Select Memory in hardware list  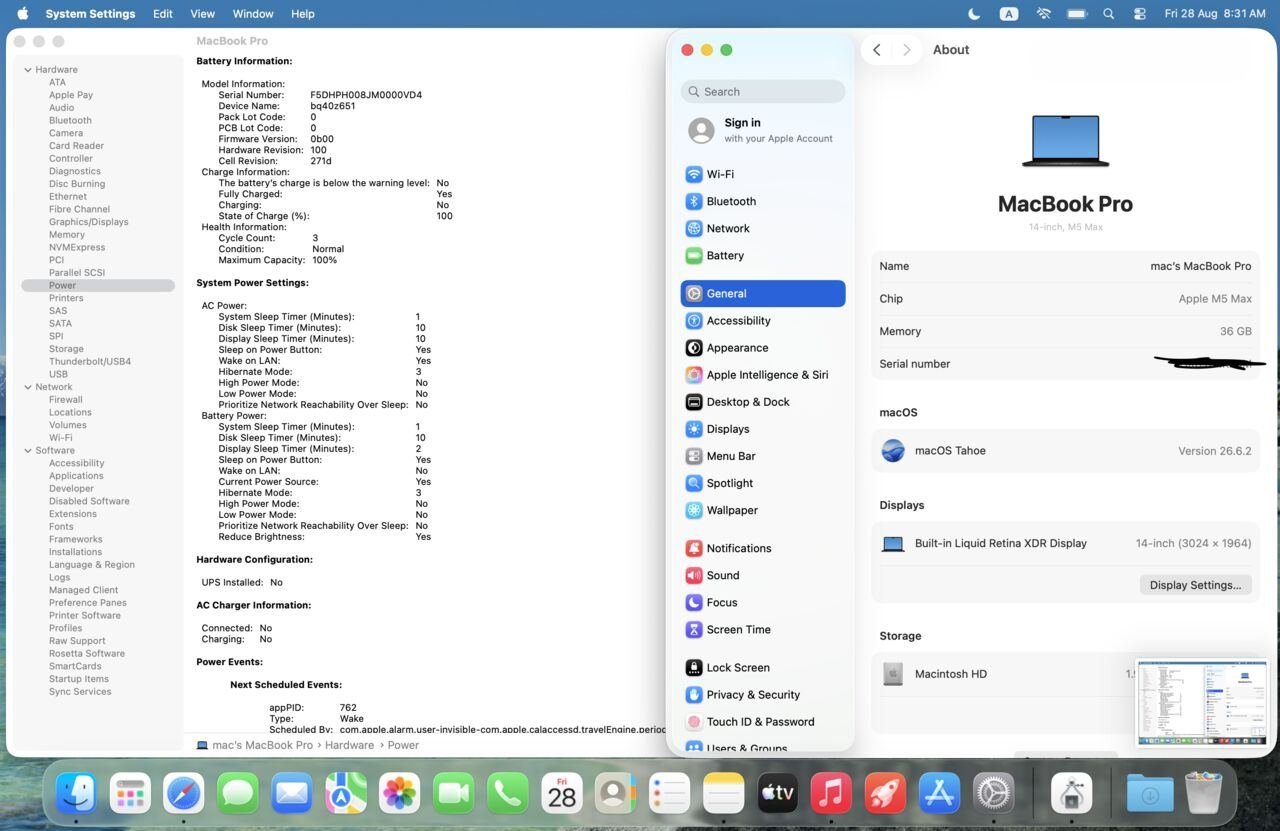tap(66, 235)
